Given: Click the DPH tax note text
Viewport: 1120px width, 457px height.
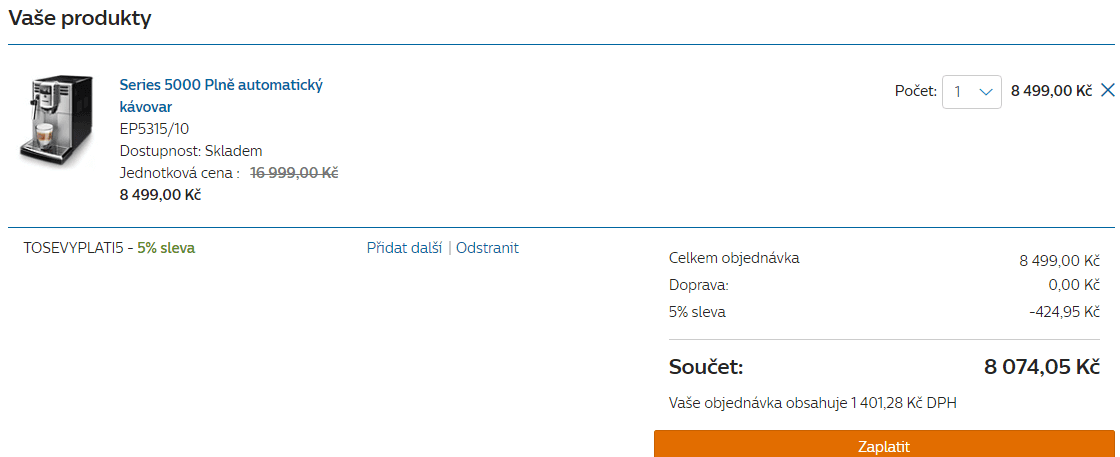Looking at the screenshot, I should click(x=813, y=403).
